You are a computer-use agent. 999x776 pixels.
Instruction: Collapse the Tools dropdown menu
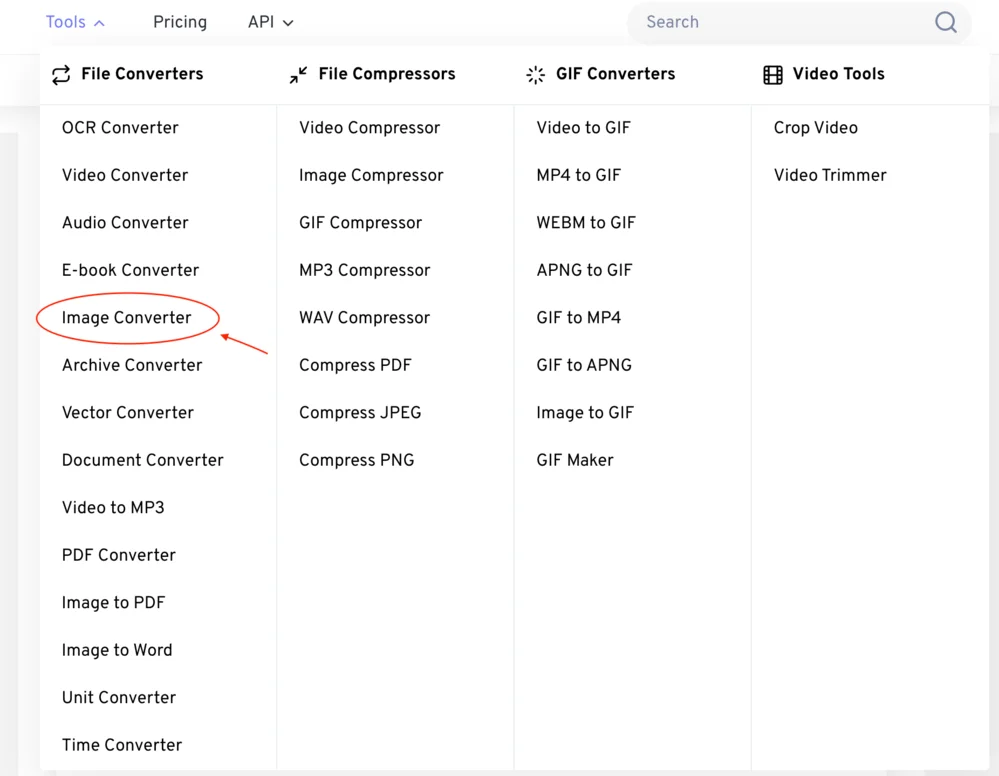[75, 22]
